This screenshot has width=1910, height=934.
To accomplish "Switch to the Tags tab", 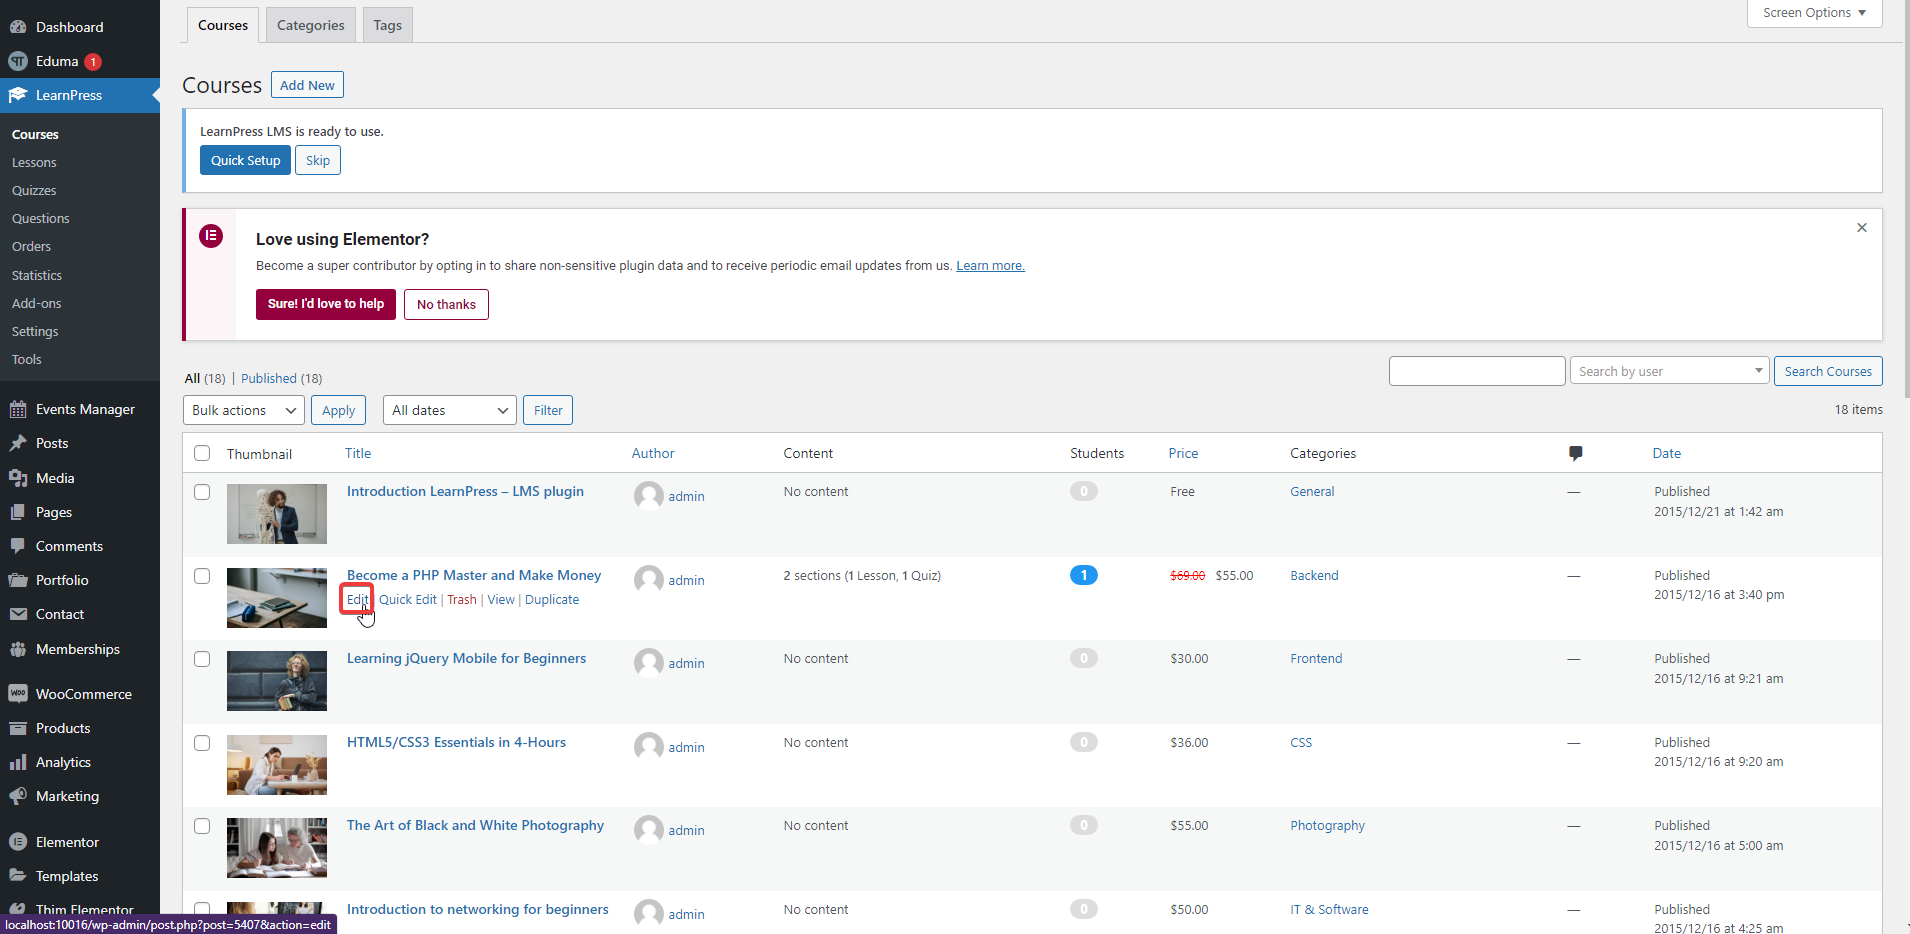I will click(387, 25).
